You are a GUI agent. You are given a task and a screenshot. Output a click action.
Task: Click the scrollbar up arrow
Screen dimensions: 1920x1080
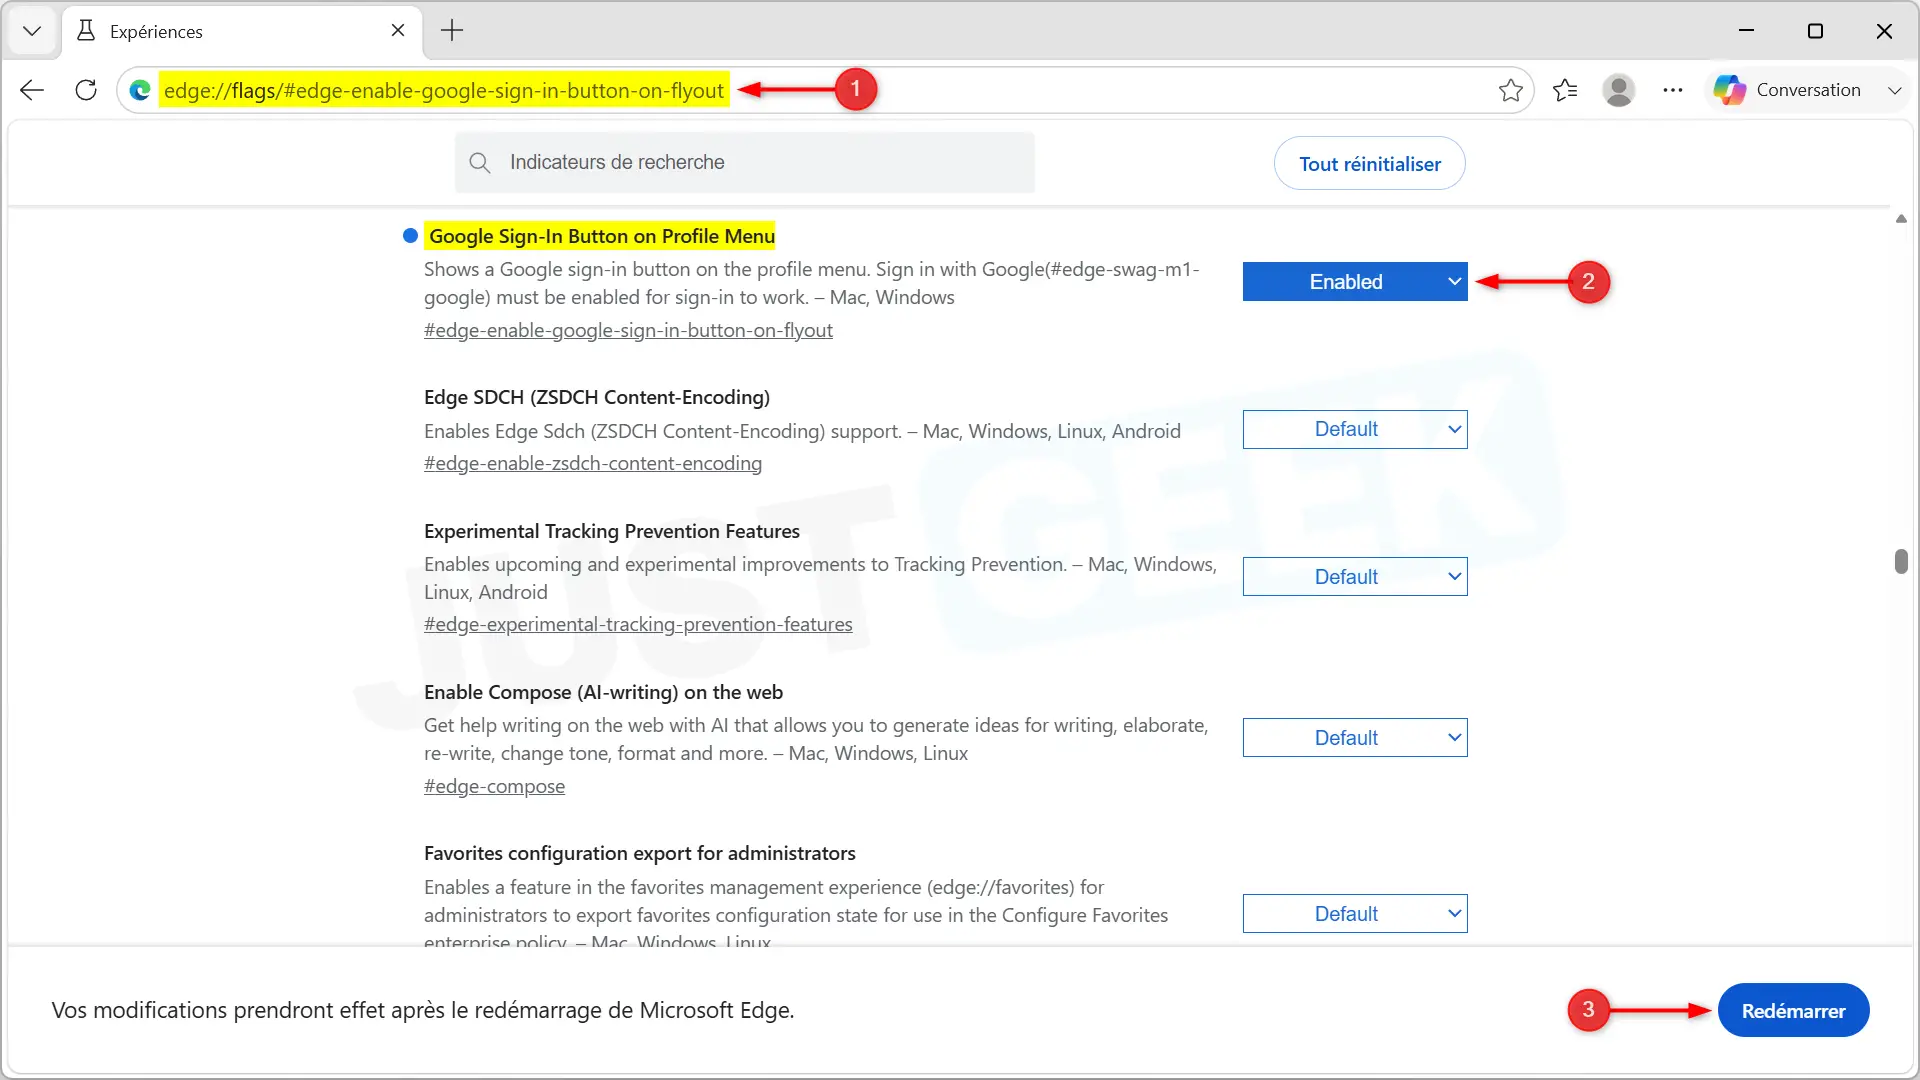click(1901, 218)
